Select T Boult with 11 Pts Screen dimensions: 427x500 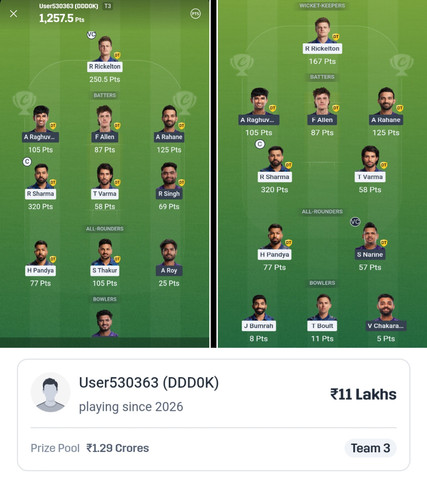(x=322, y=318)
